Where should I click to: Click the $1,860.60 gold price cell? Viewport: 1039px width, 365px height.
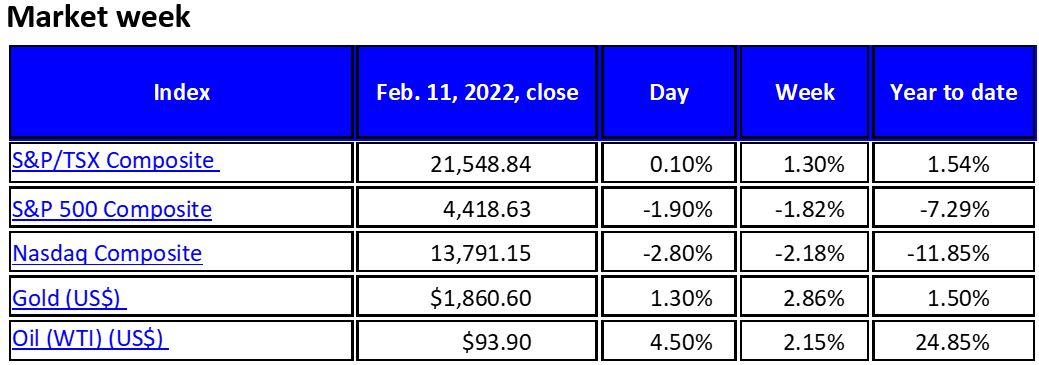(477, 298)
